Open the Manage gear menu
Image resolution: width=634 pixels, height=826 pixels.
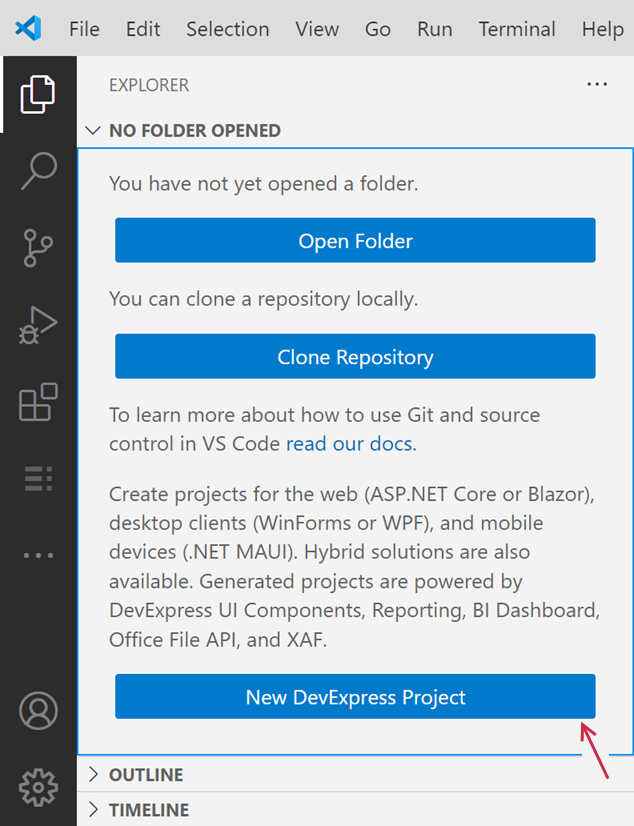tap(38, 788)
